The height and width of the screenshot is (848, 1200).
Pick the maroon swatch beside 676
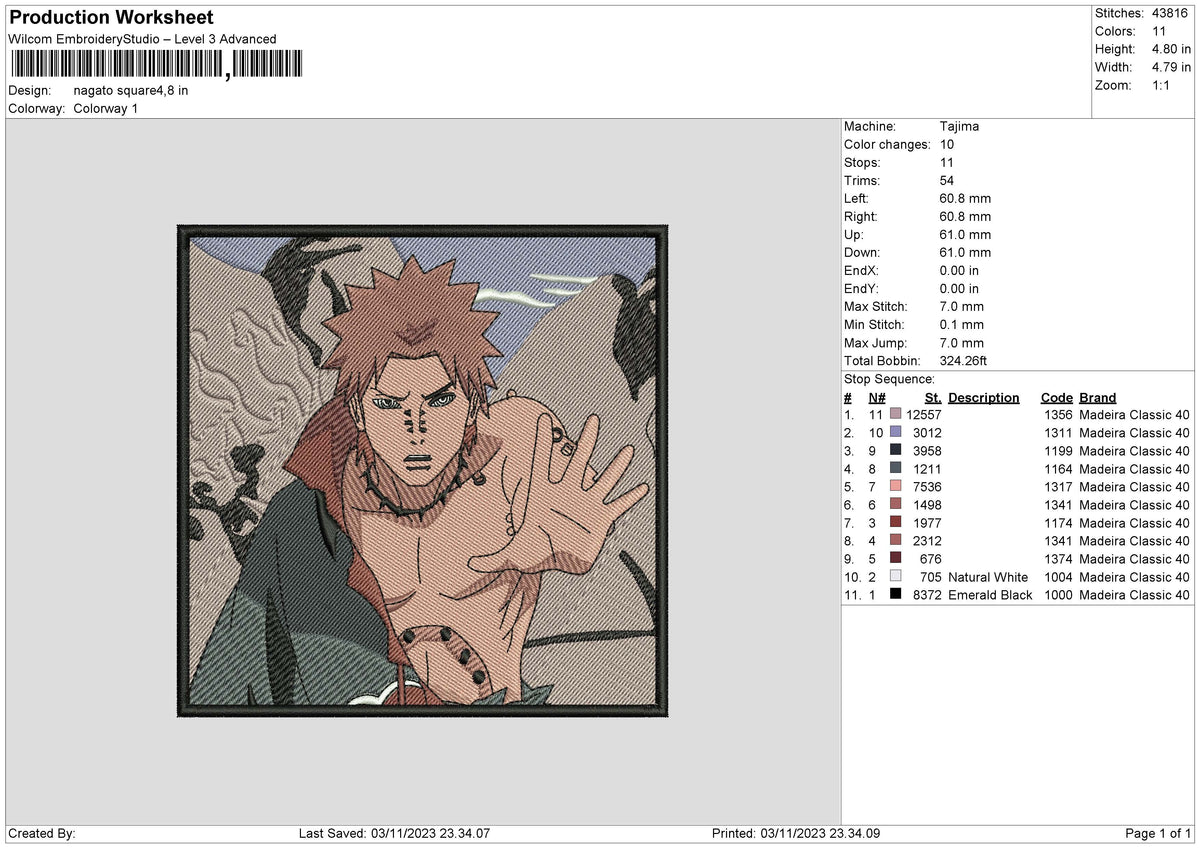pyautogui.click(x=895, y=558)
